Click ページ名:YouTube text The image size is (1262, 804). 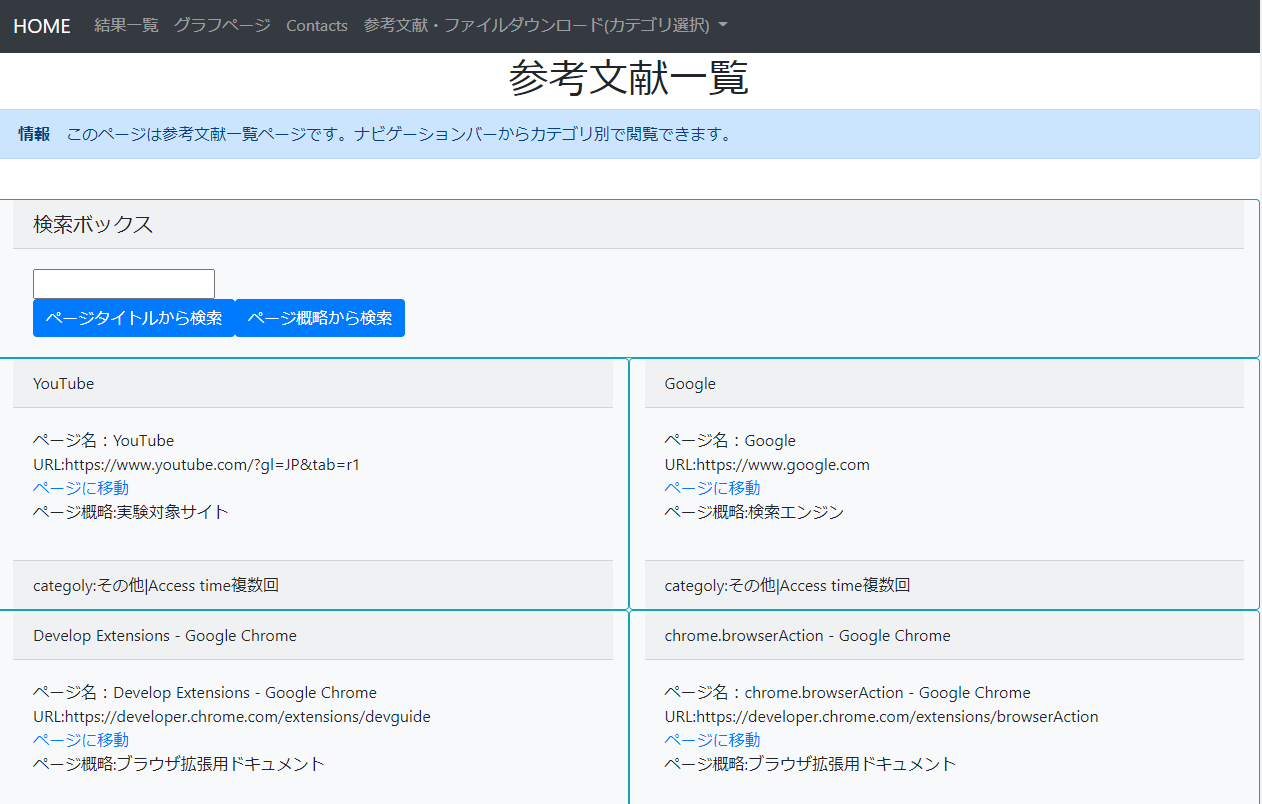pos(103,440)
